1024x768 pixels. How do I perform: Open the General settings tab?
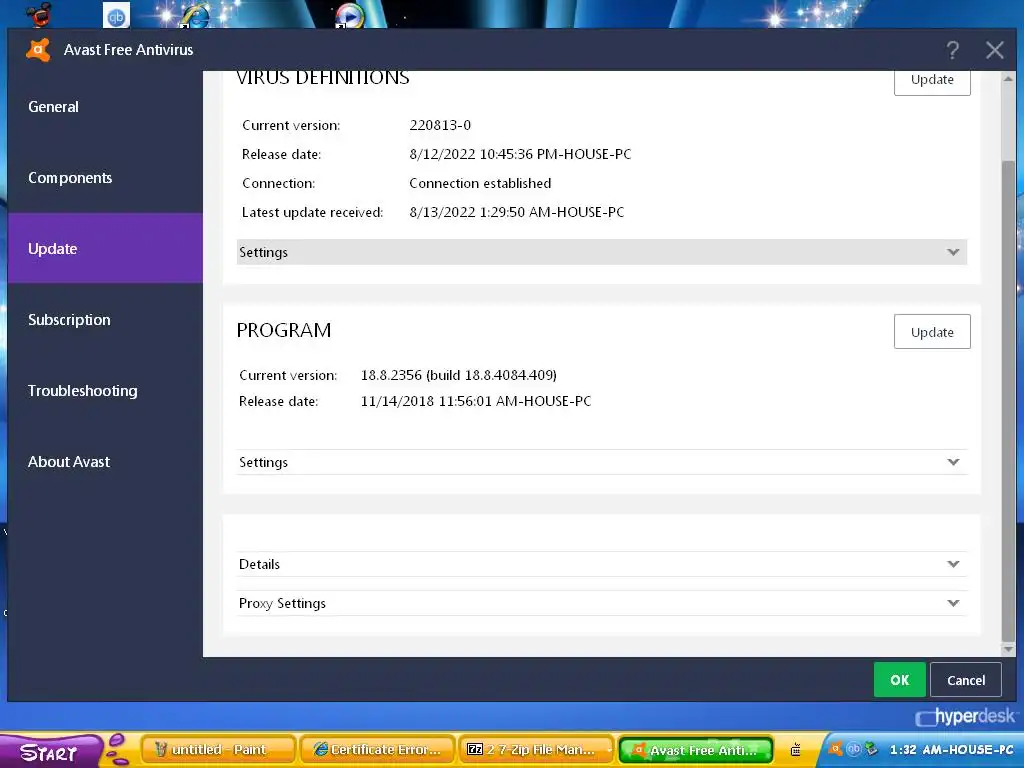[105, 106]
